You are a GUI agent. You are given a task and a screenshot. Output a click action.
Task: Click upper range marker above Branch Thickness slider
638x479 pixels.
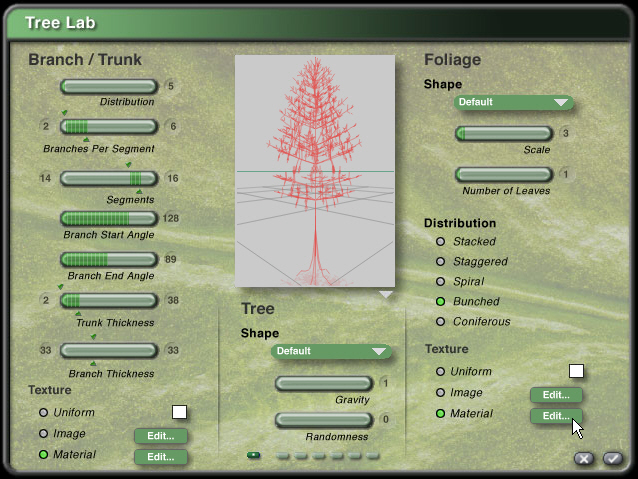coord(94,337)
